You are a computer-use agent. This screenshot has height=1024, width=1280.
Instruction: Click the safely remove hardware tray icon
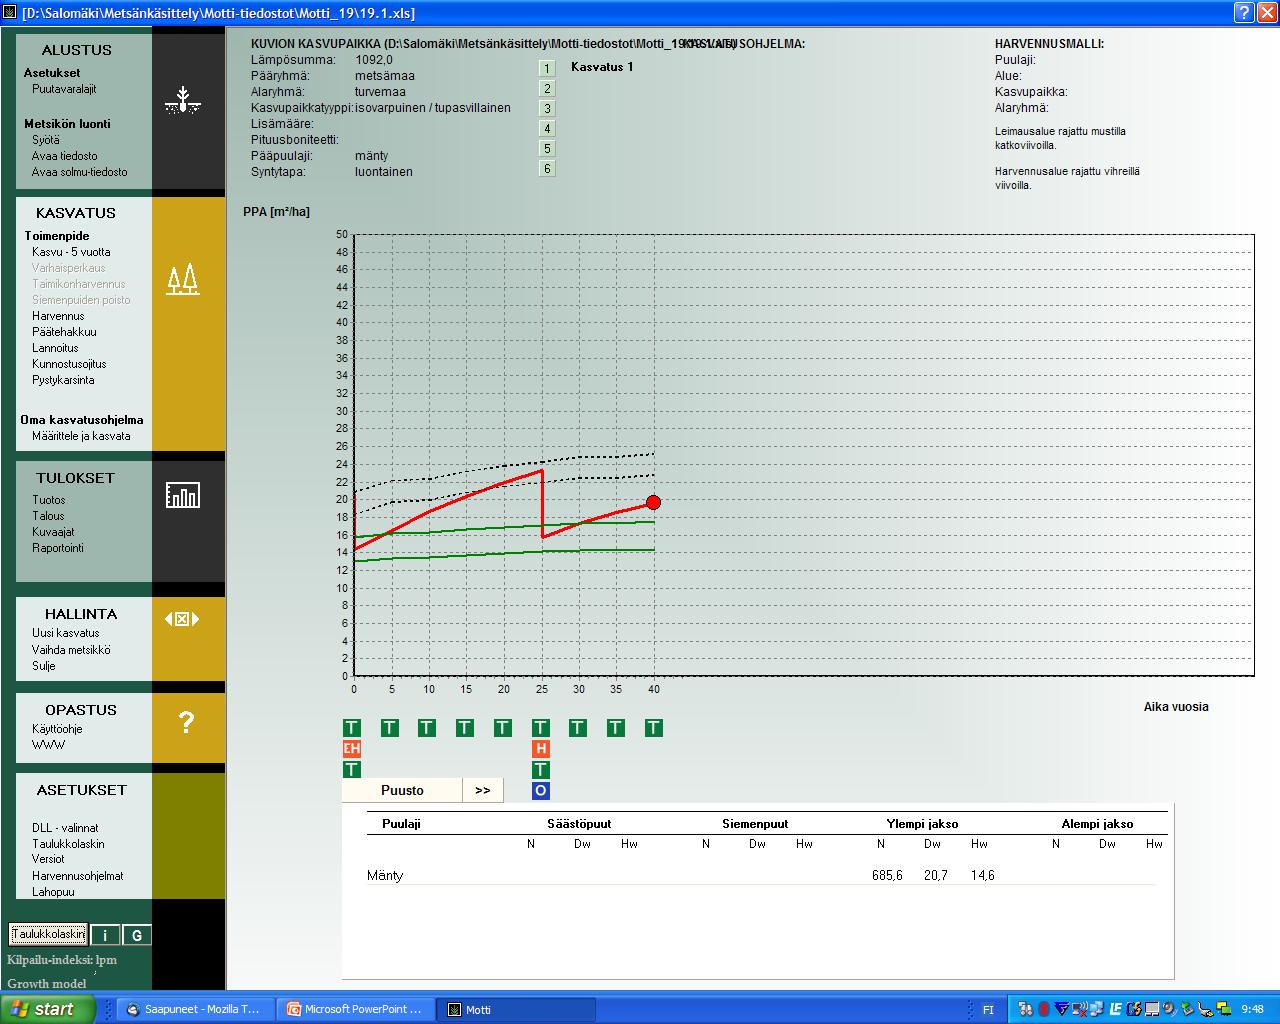pyautogui.click(x=1187, y=1009)
